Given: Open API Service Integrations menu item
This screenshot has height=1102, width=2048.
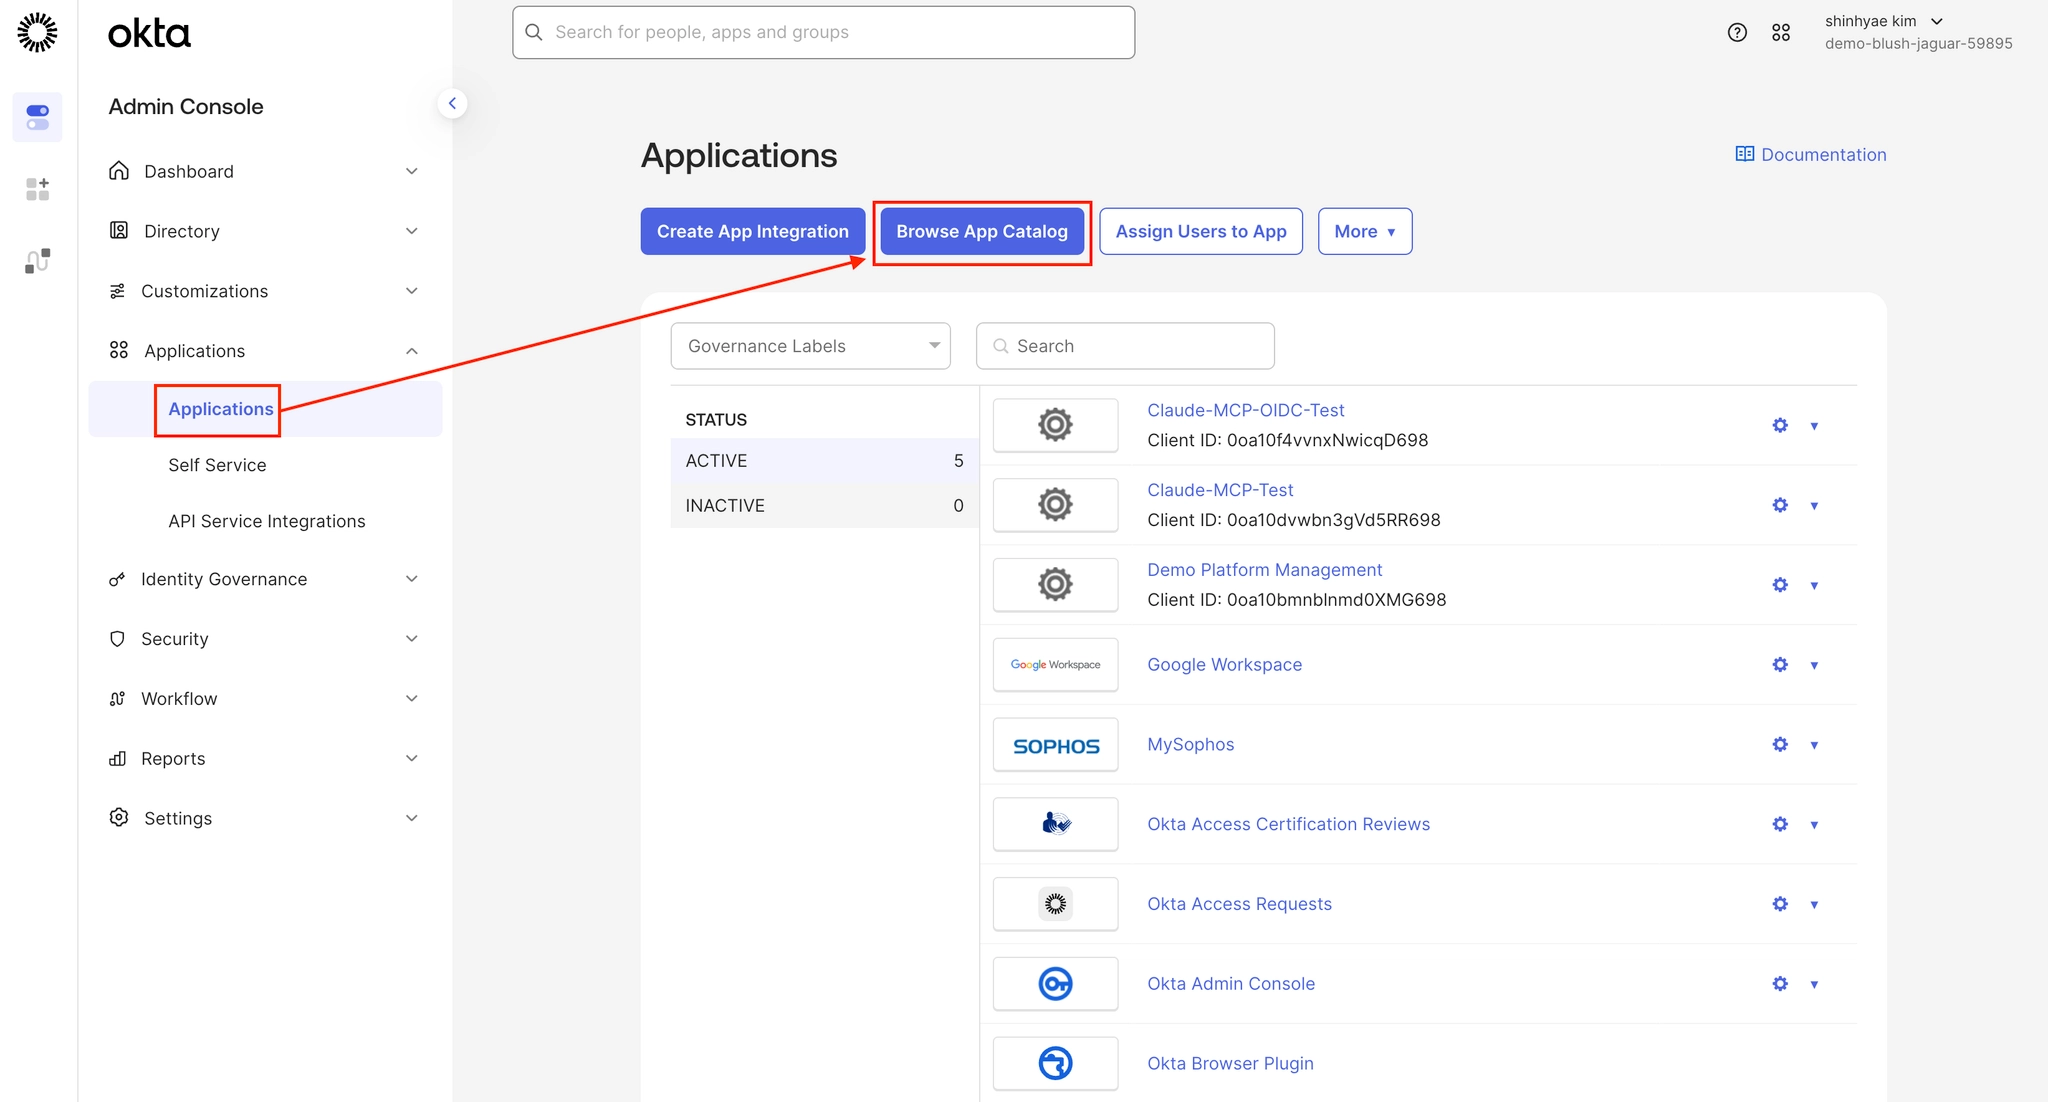Looking at the screenshot, I should pos(266,521).
